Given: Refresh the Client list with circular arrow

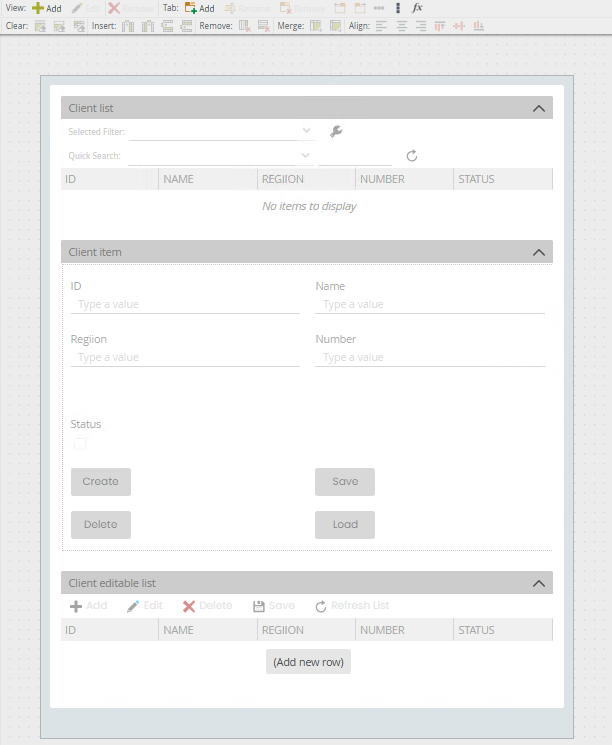Looking at the screenshot, I should tap(411, 156).
